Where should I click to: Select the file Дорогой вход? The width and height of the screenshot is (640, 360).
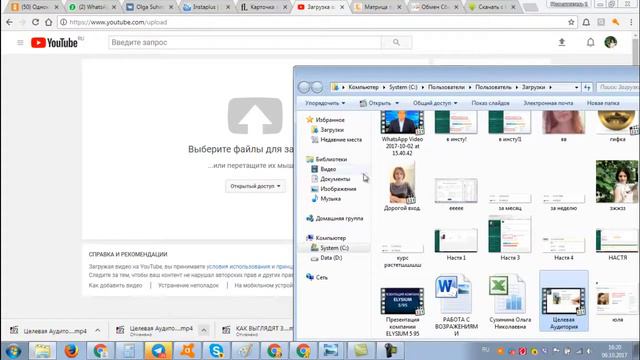click(402, 187)
